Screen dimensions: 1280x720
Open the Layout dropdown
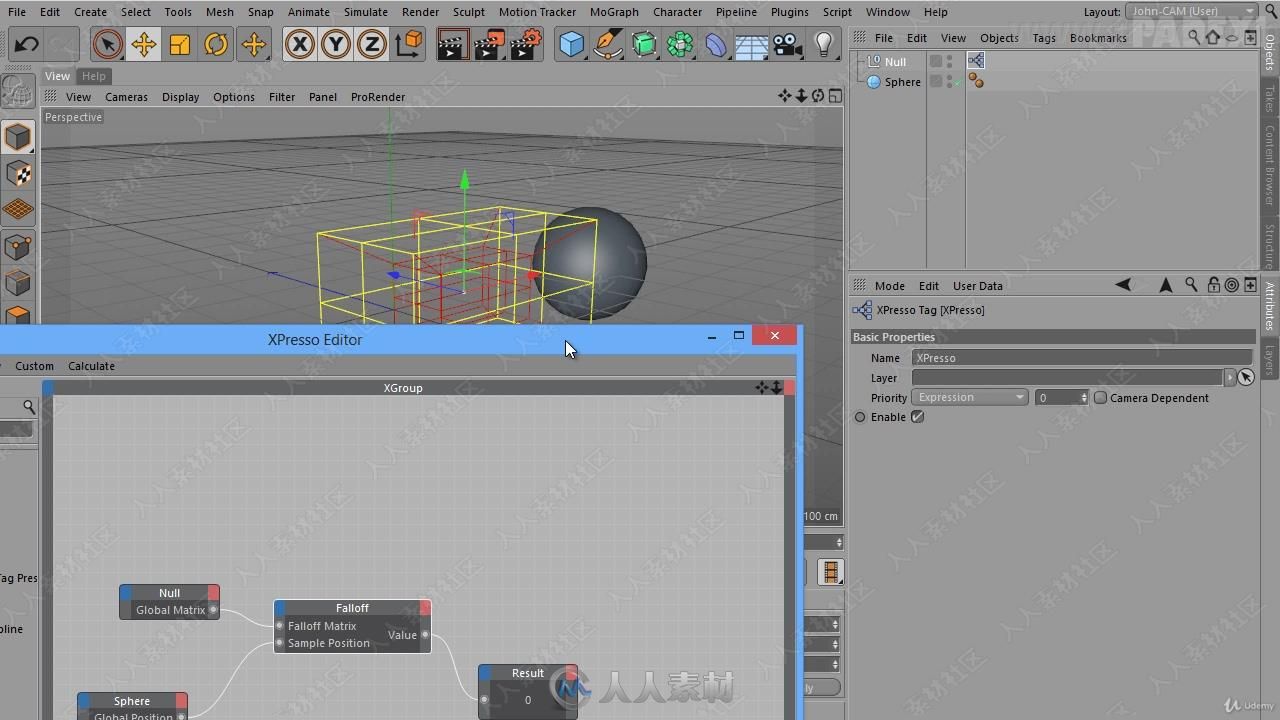click(x=1192, y=11)
